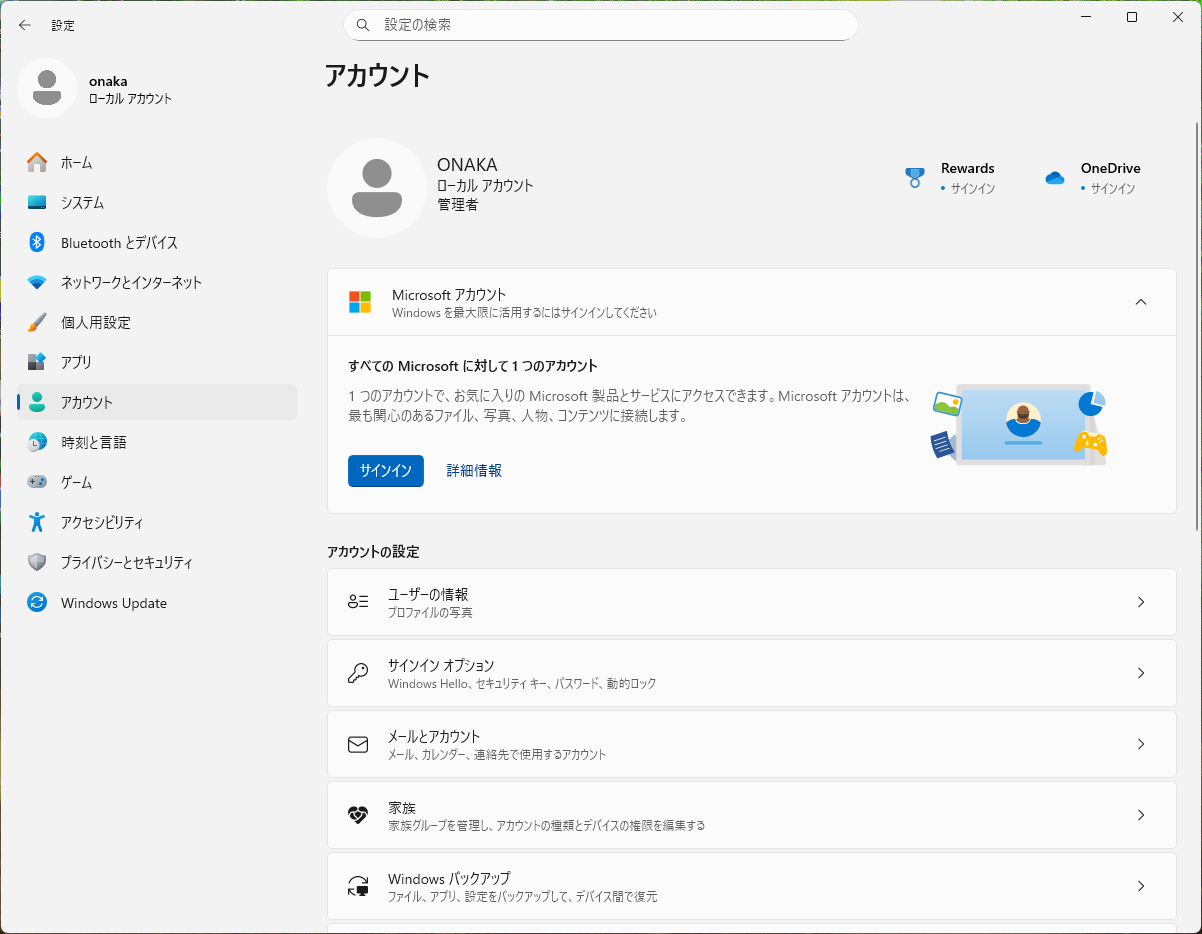Click the Rewards medal icon
The height and width of the screenshot is (934, 1202).
914,178
